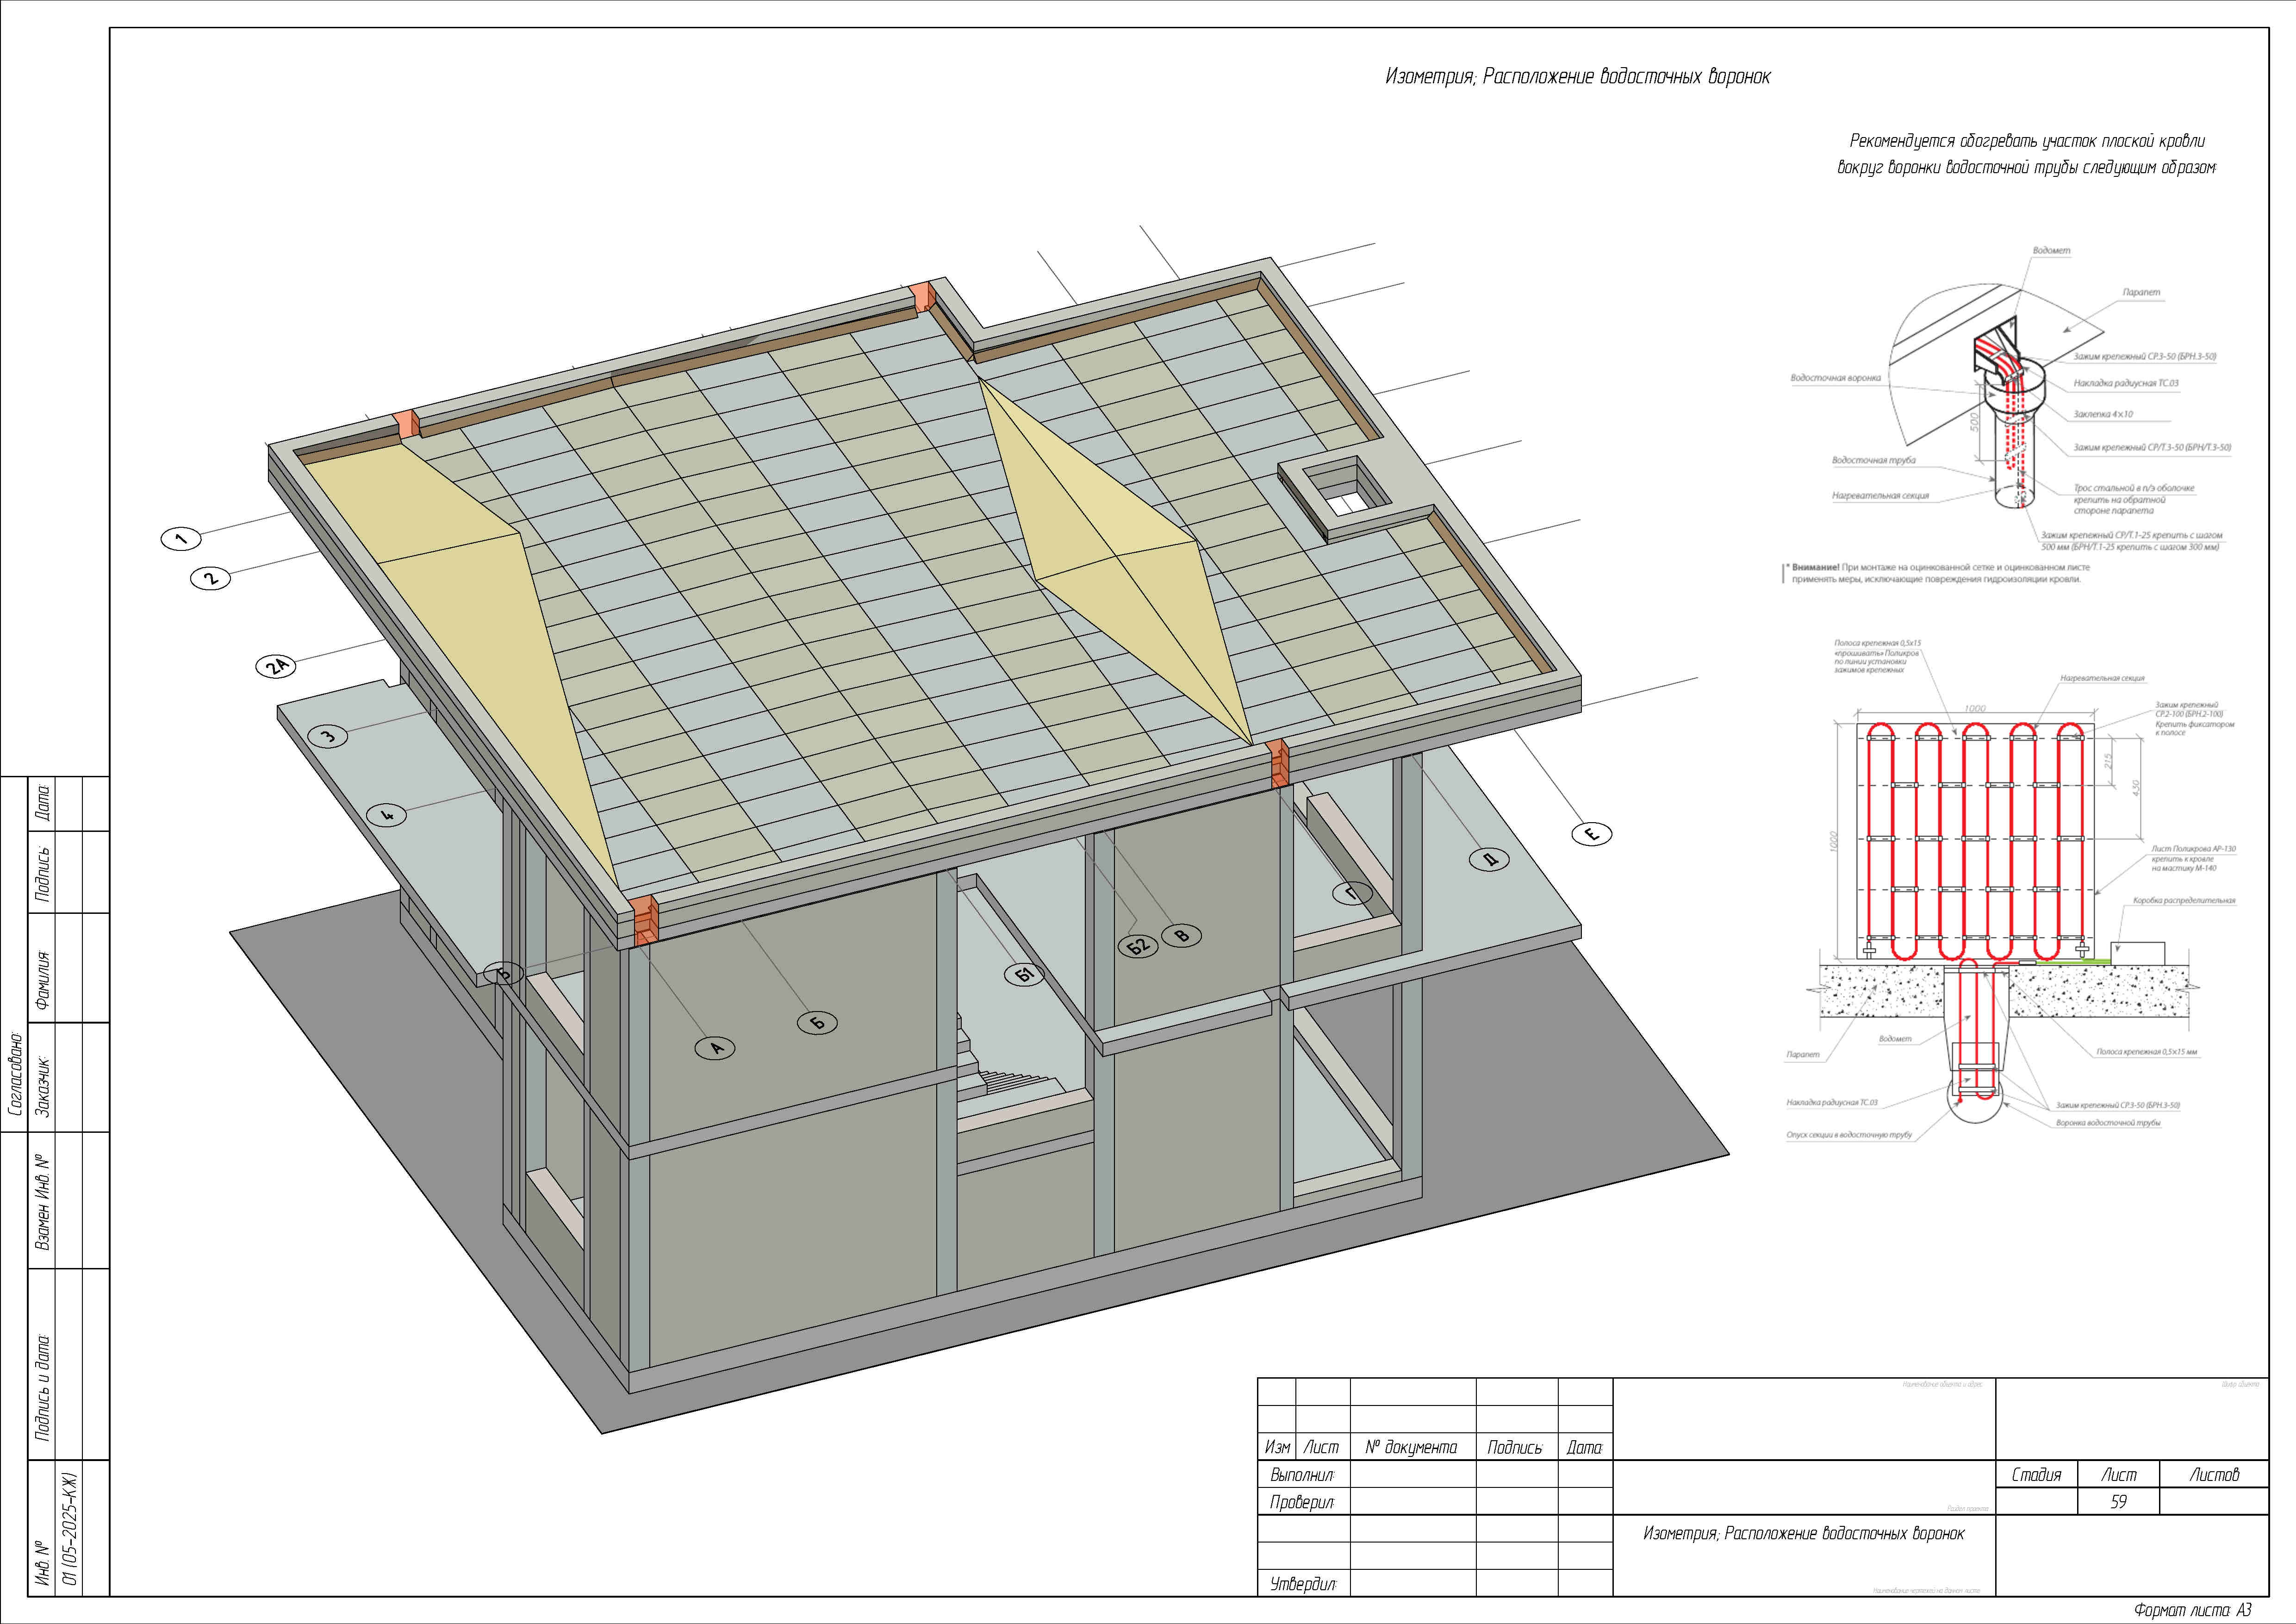Click the bold 'Внимание!' warning text
Image resolution: width=2296 pixels, height=1624 pixels.
coord(1815,567)
